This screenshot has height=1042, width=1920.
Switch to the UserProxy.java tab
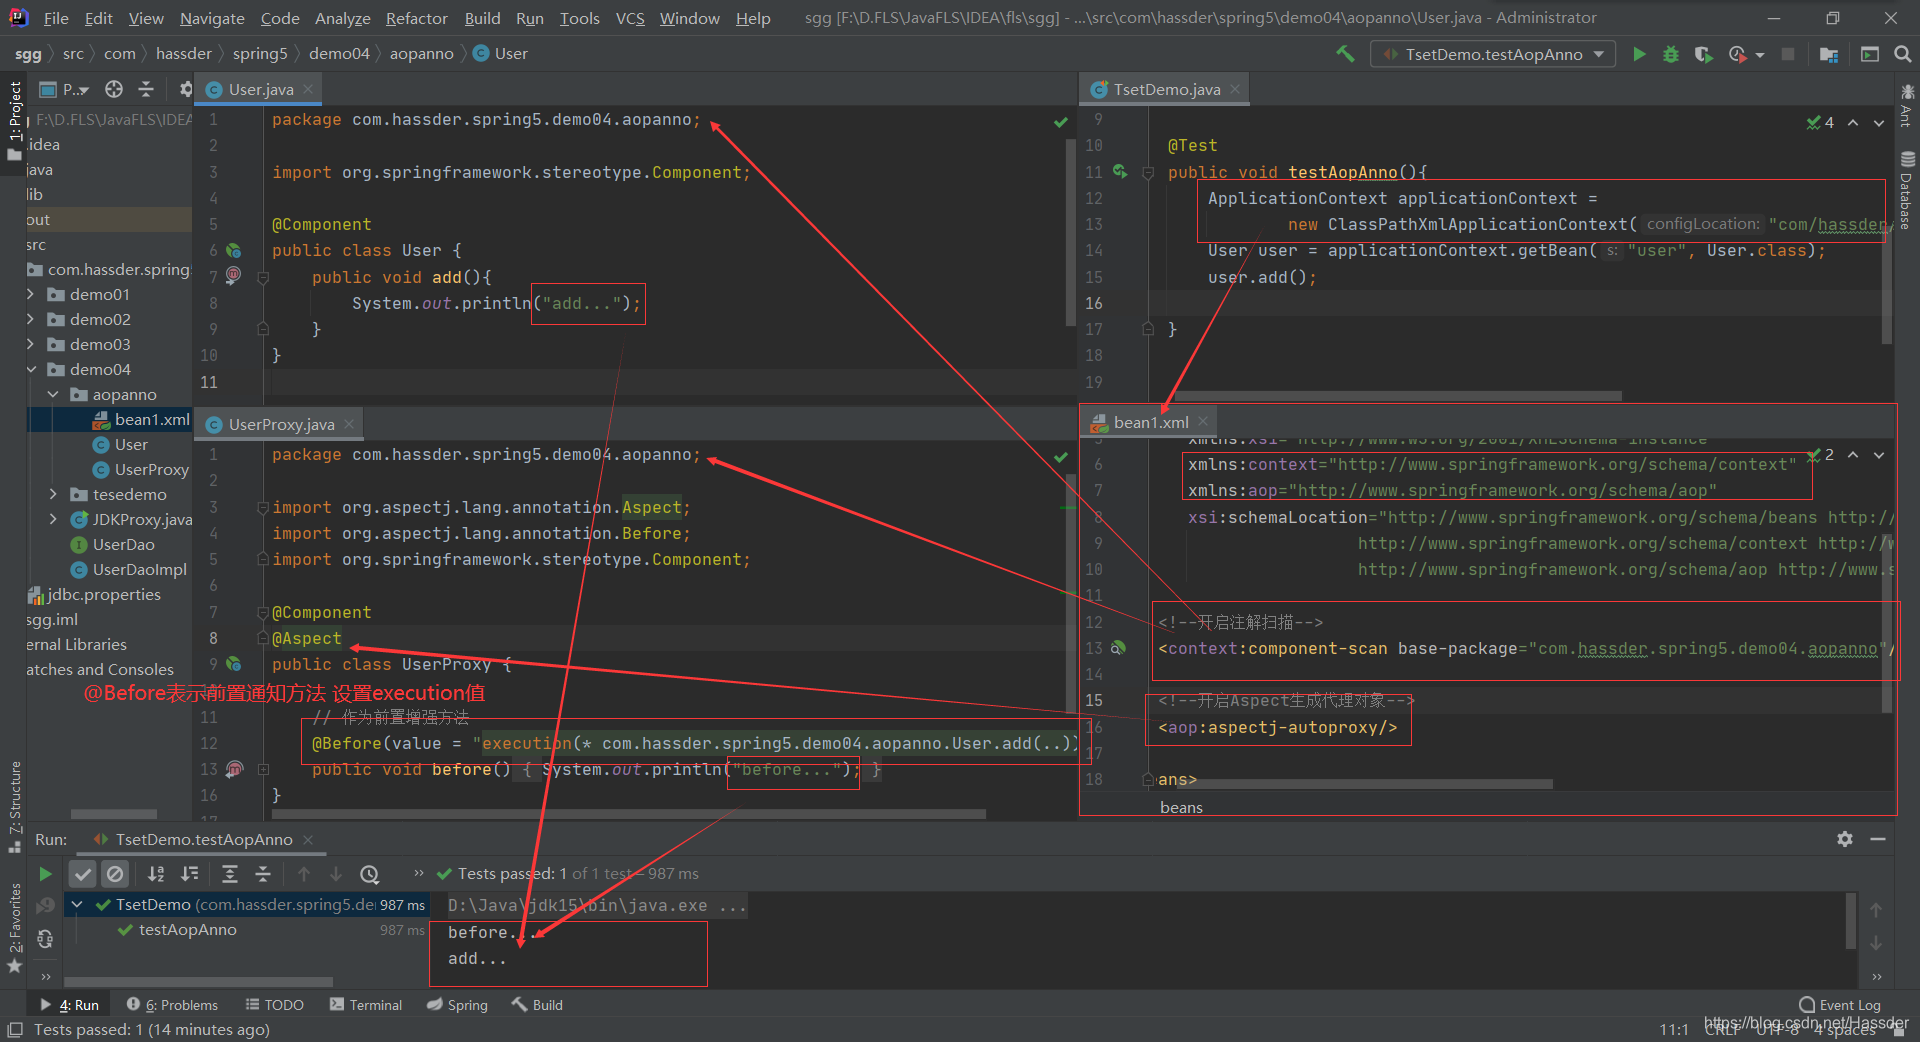tap(280, 424)
